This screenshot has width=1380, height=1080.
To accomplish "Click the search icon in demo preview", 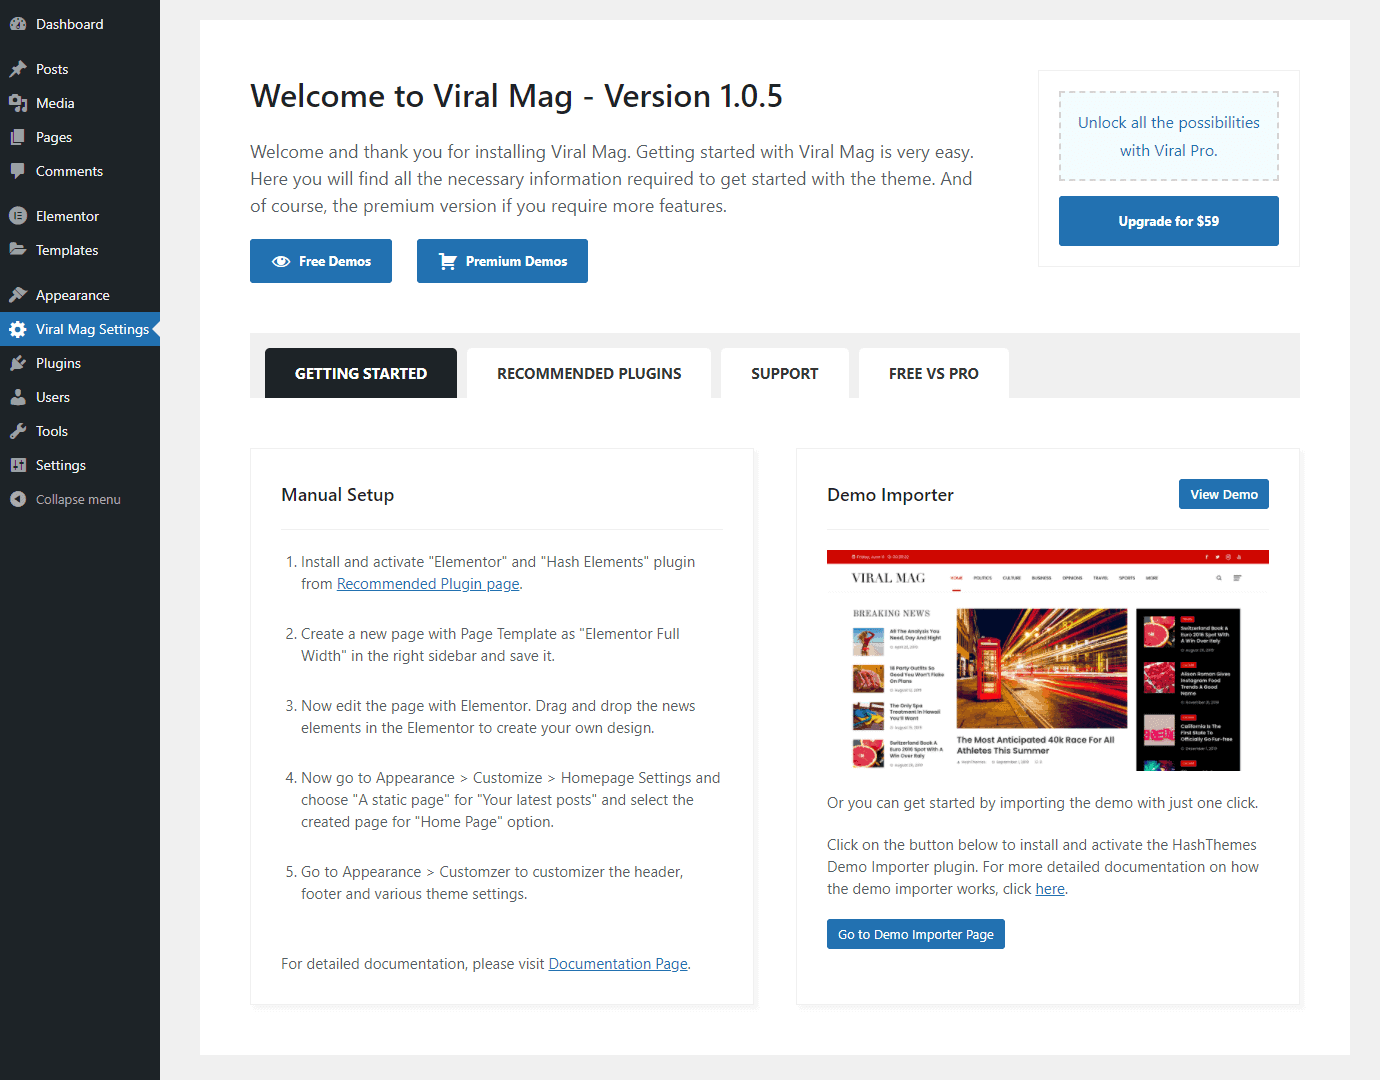I will tap(1219, 578).
